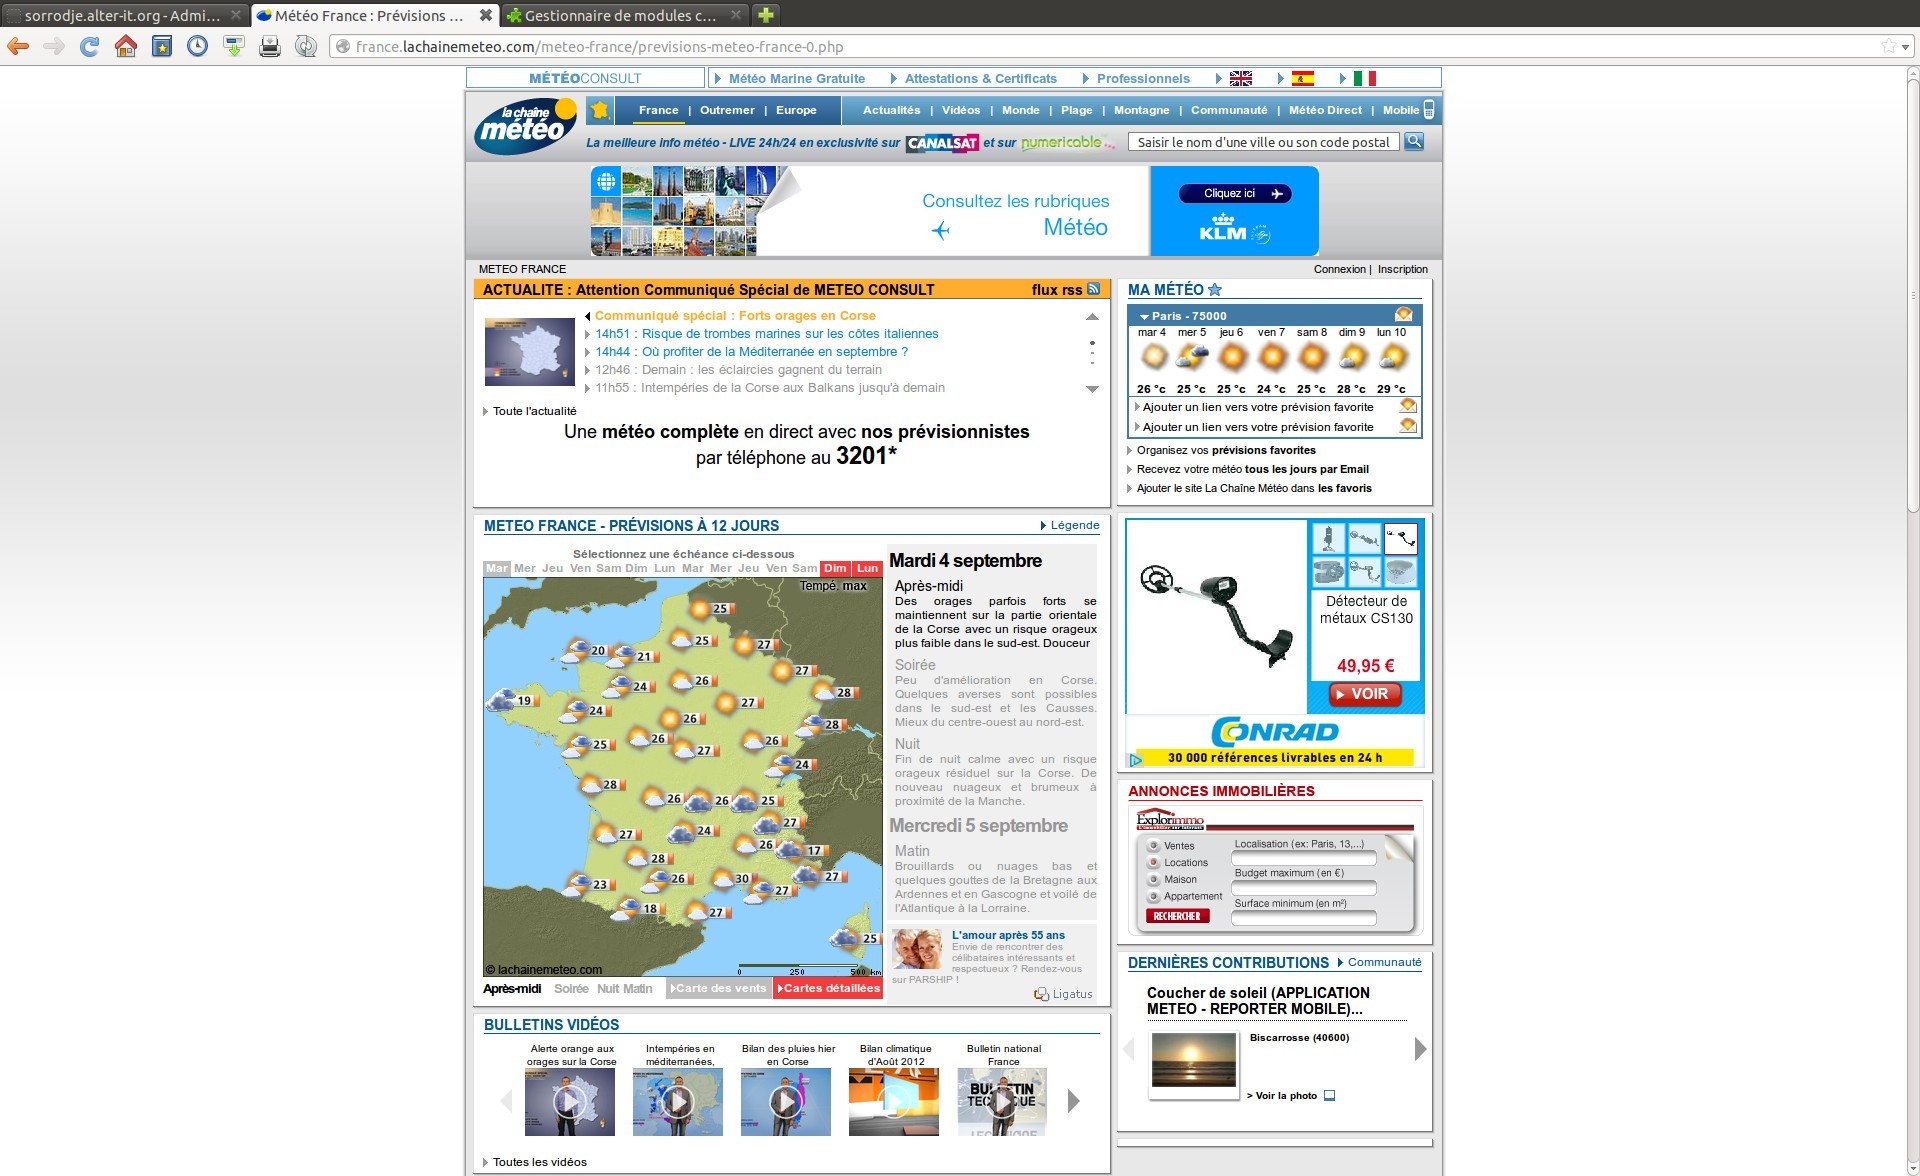
Task: Click the email alert icon for Paris - 75000
Action: coord(1404,315)
